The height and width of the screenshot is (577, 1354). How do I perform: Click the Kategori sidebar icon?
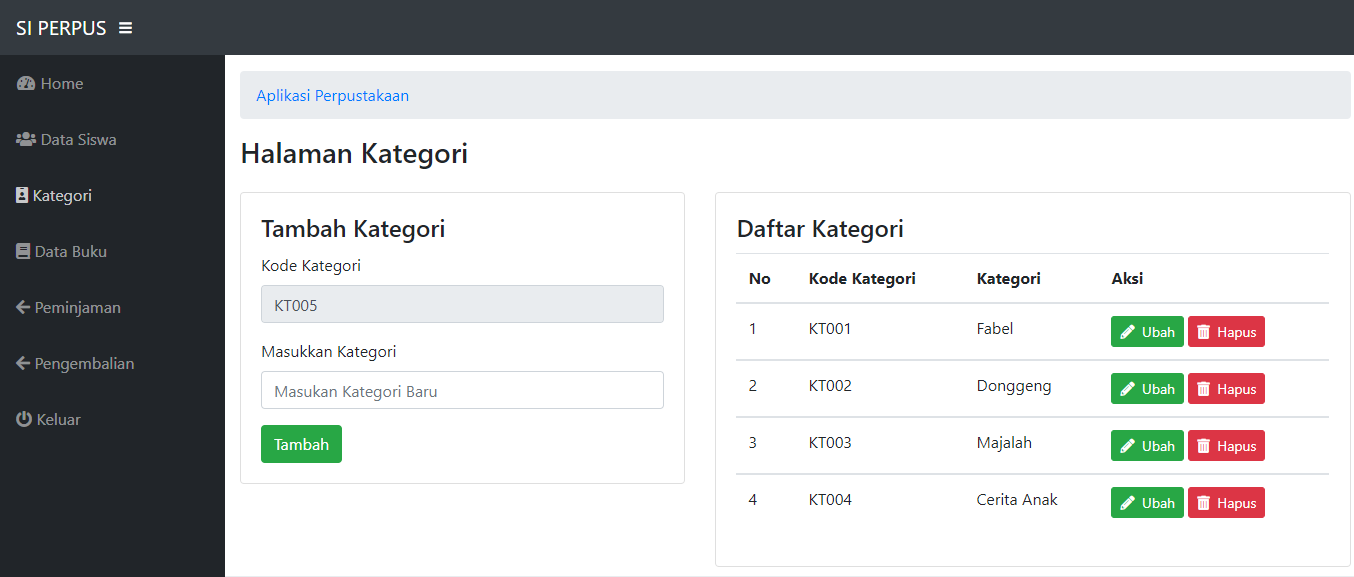[22, 196]
